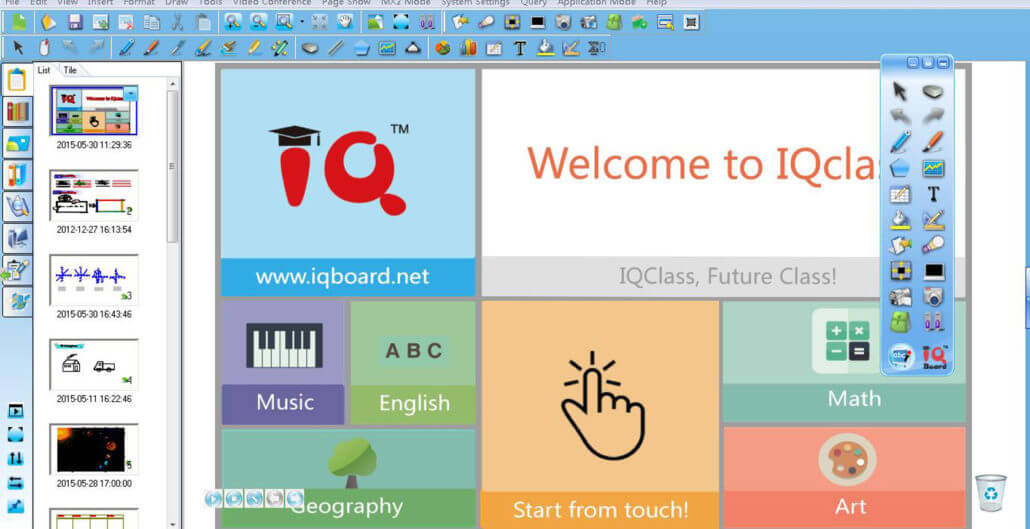The height and width of the screenshot is (529, 1030).
Task: Click the Text T in floating toolbox
Action: click(x=933, y=194)
